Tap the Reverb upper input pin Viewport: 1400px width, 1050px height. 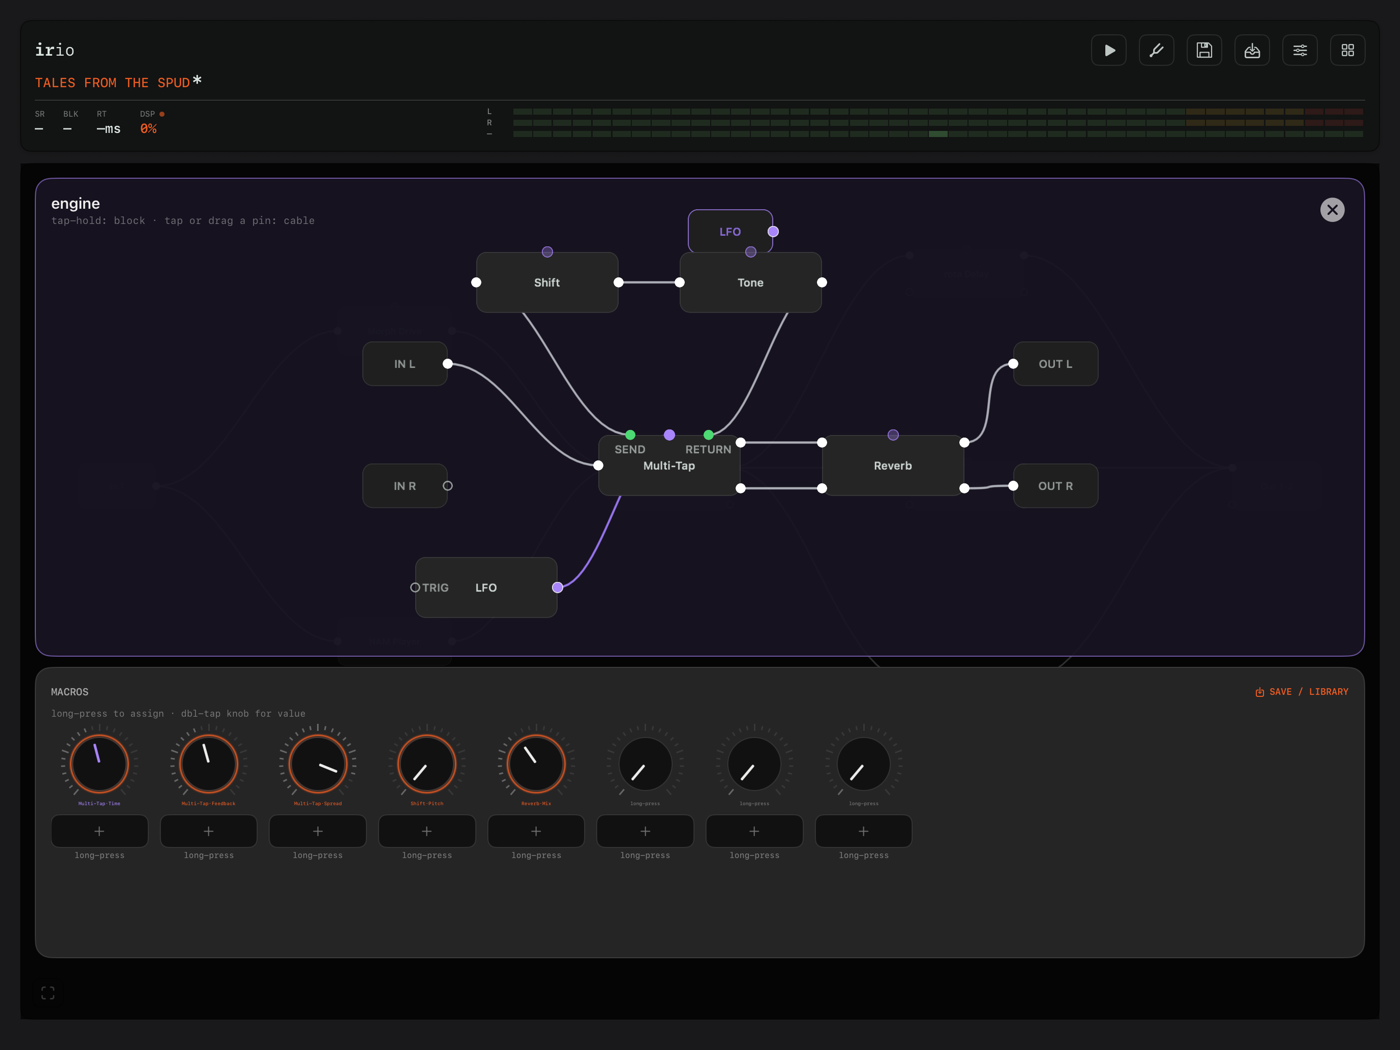coord(822,443)
